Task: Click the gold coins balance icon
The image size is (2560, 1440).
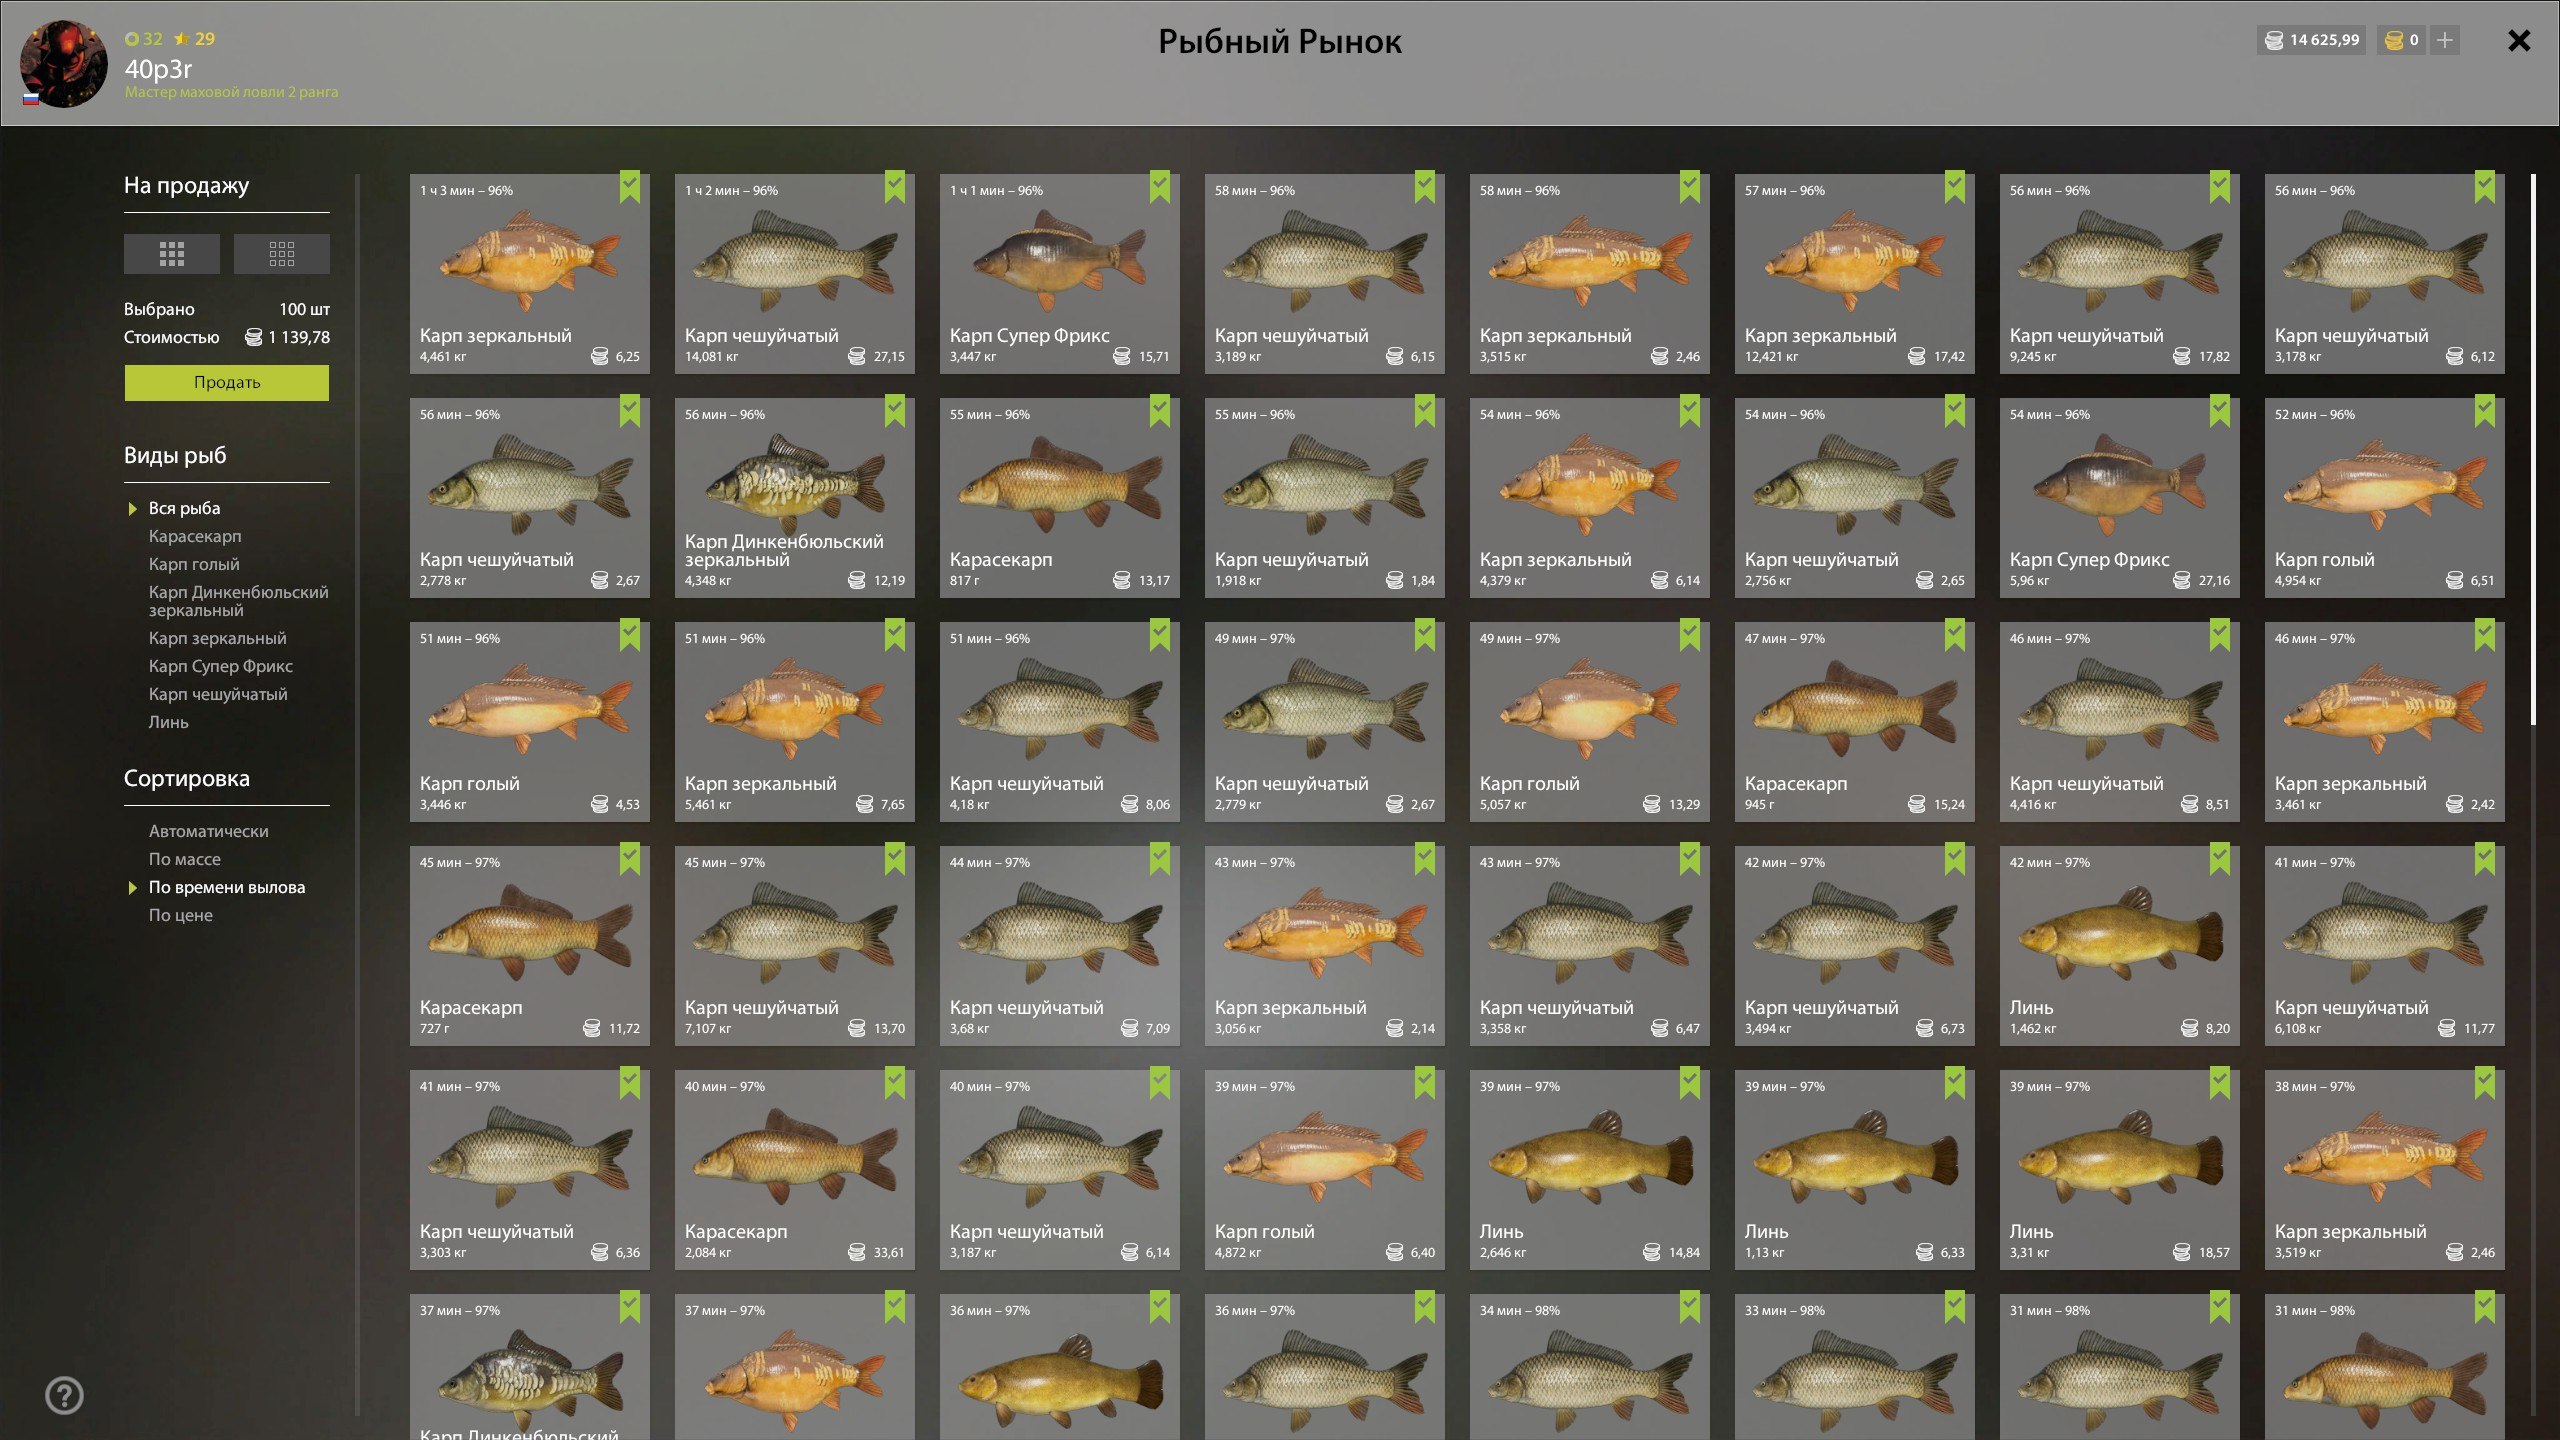Action: [x=2394, y=40]
